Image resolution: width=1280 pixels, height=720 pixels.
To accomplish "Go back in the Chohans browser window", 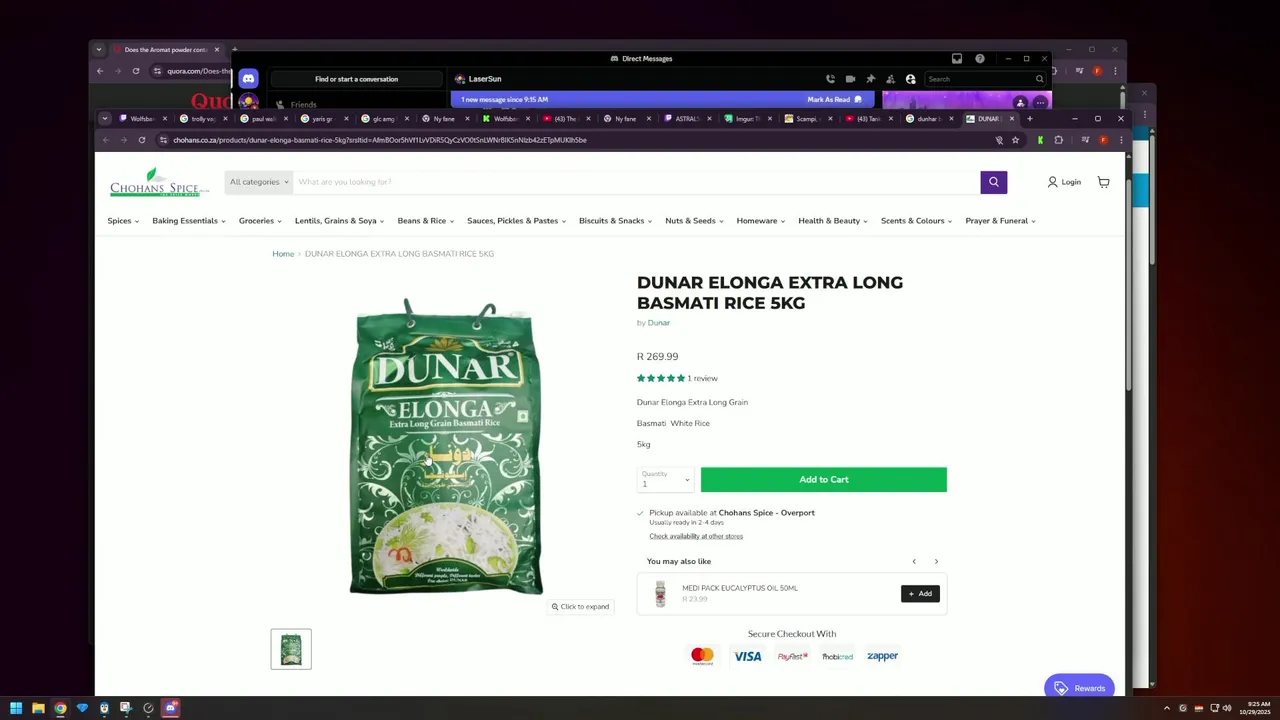I will (x=105, y=140).
